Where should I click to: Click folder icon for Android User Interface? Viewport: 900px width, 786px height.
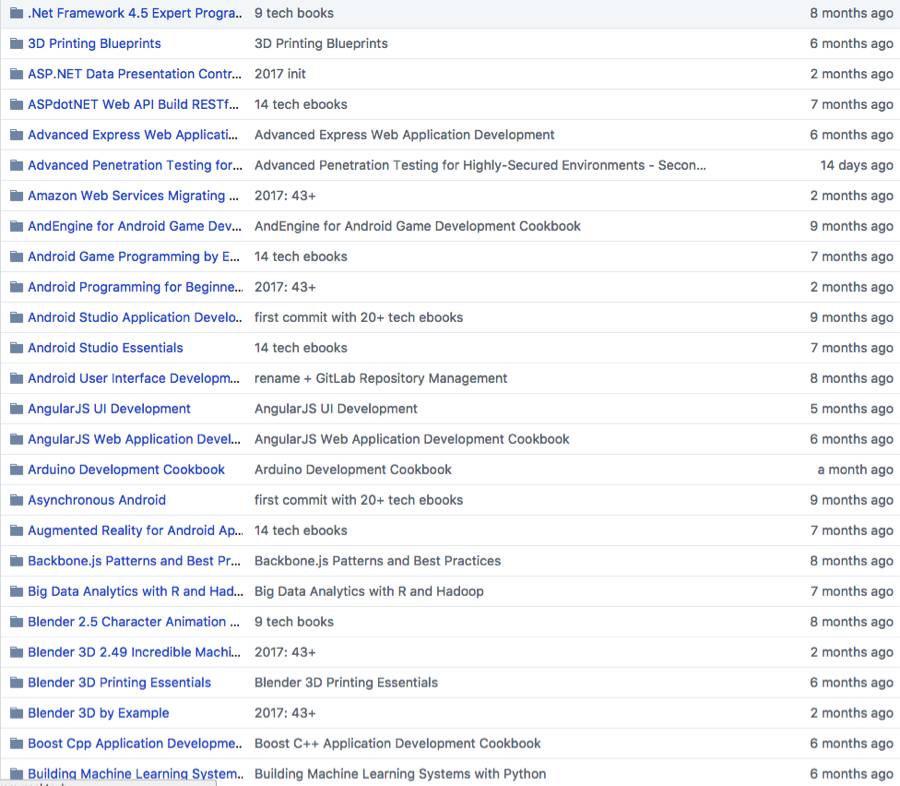click(17, 378)
